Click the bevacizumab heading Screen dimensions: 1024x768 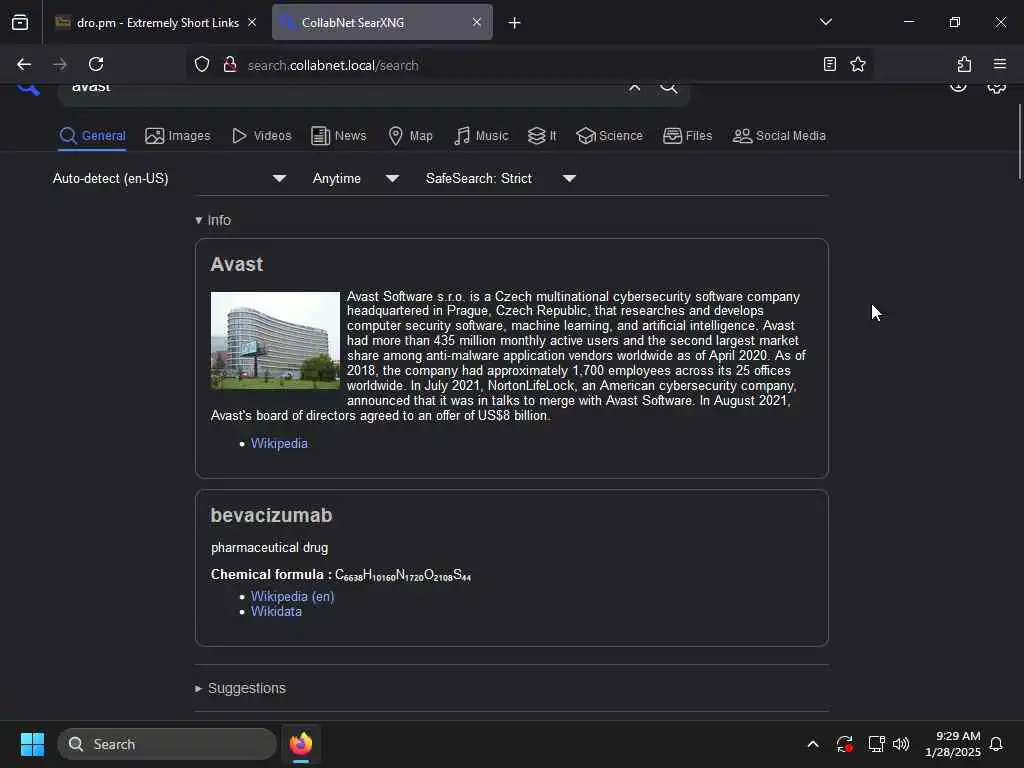click(x=271, y=515)
